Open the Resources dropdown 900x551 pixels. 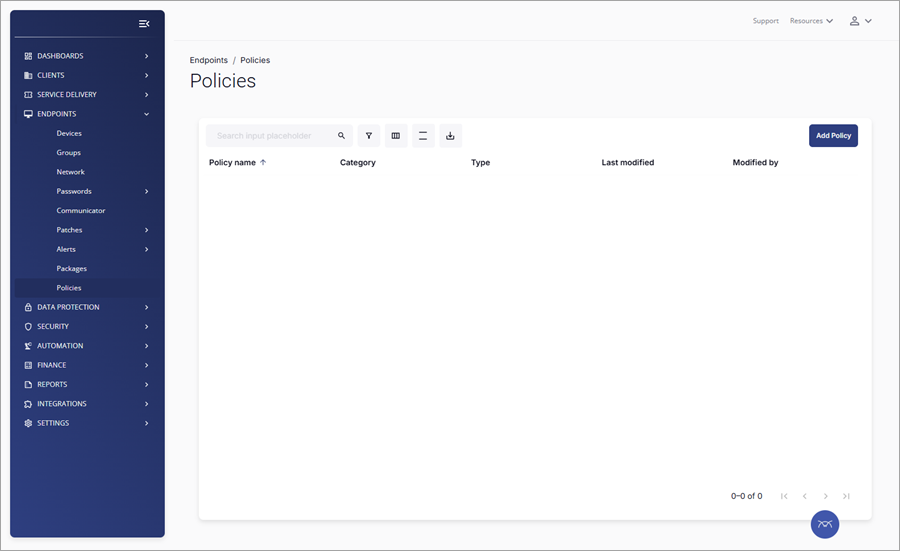click(x=811, y=21)
